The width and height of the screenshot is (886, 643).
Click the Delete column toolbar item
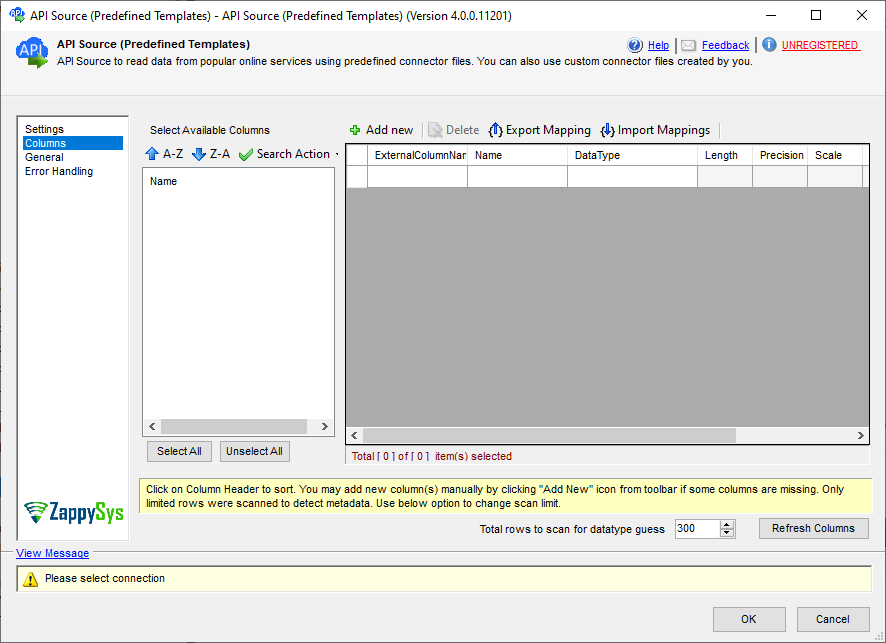pos(454,131)
